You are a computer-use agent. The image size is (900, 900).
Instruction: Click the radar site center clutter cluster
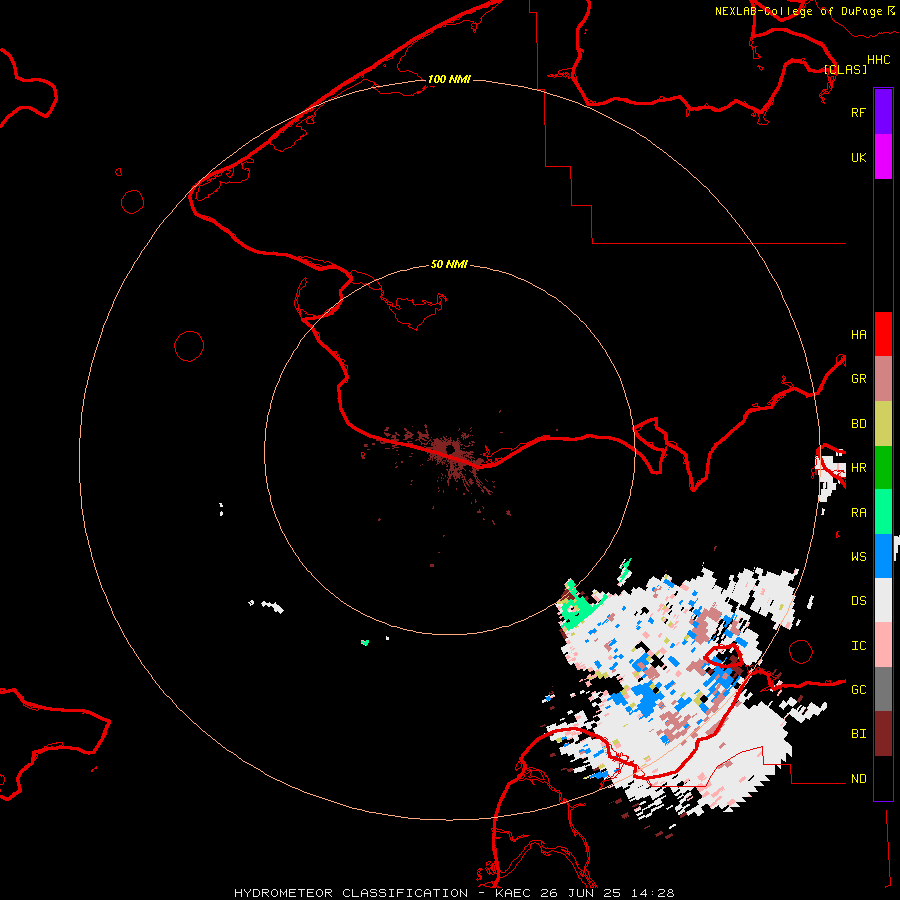tap(449, 449)
